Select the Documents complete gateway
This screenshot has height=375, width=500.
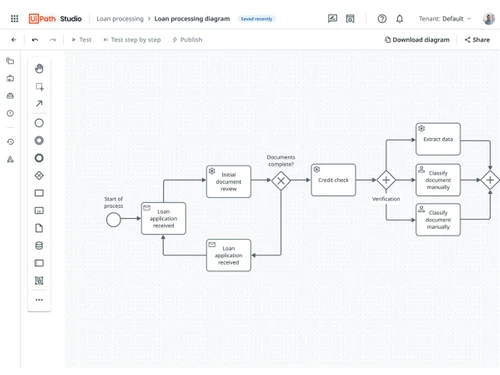(281, 181)
